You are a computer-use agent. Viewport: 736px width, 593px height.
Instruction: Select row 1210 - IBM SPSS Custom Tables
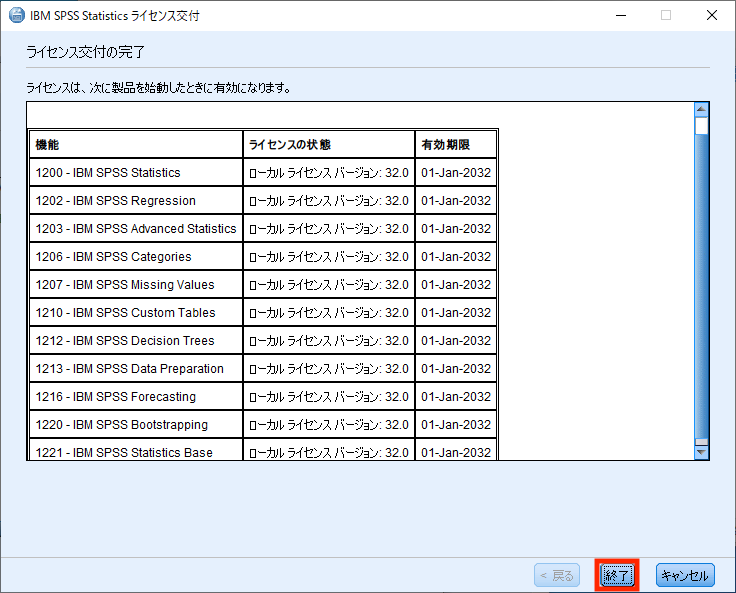click(x=263, y=313)
